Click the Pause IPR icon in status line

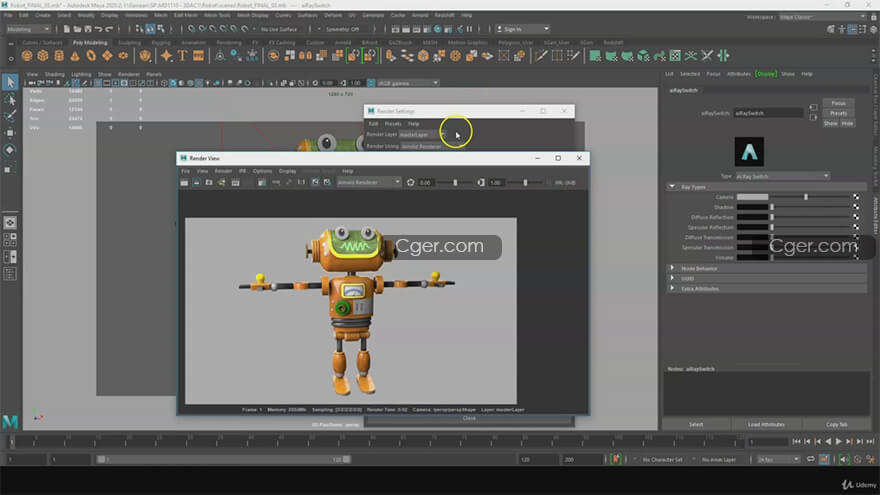click(470, 29)
